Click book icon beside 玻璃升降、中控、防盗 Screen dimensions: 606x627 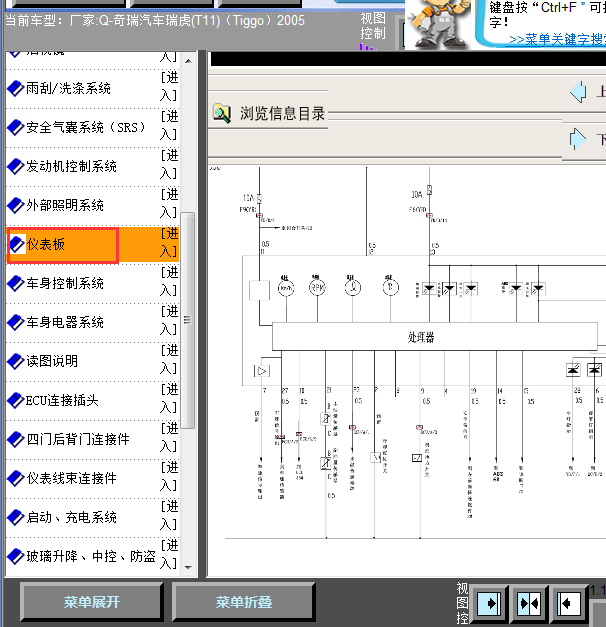coord(16,556)
